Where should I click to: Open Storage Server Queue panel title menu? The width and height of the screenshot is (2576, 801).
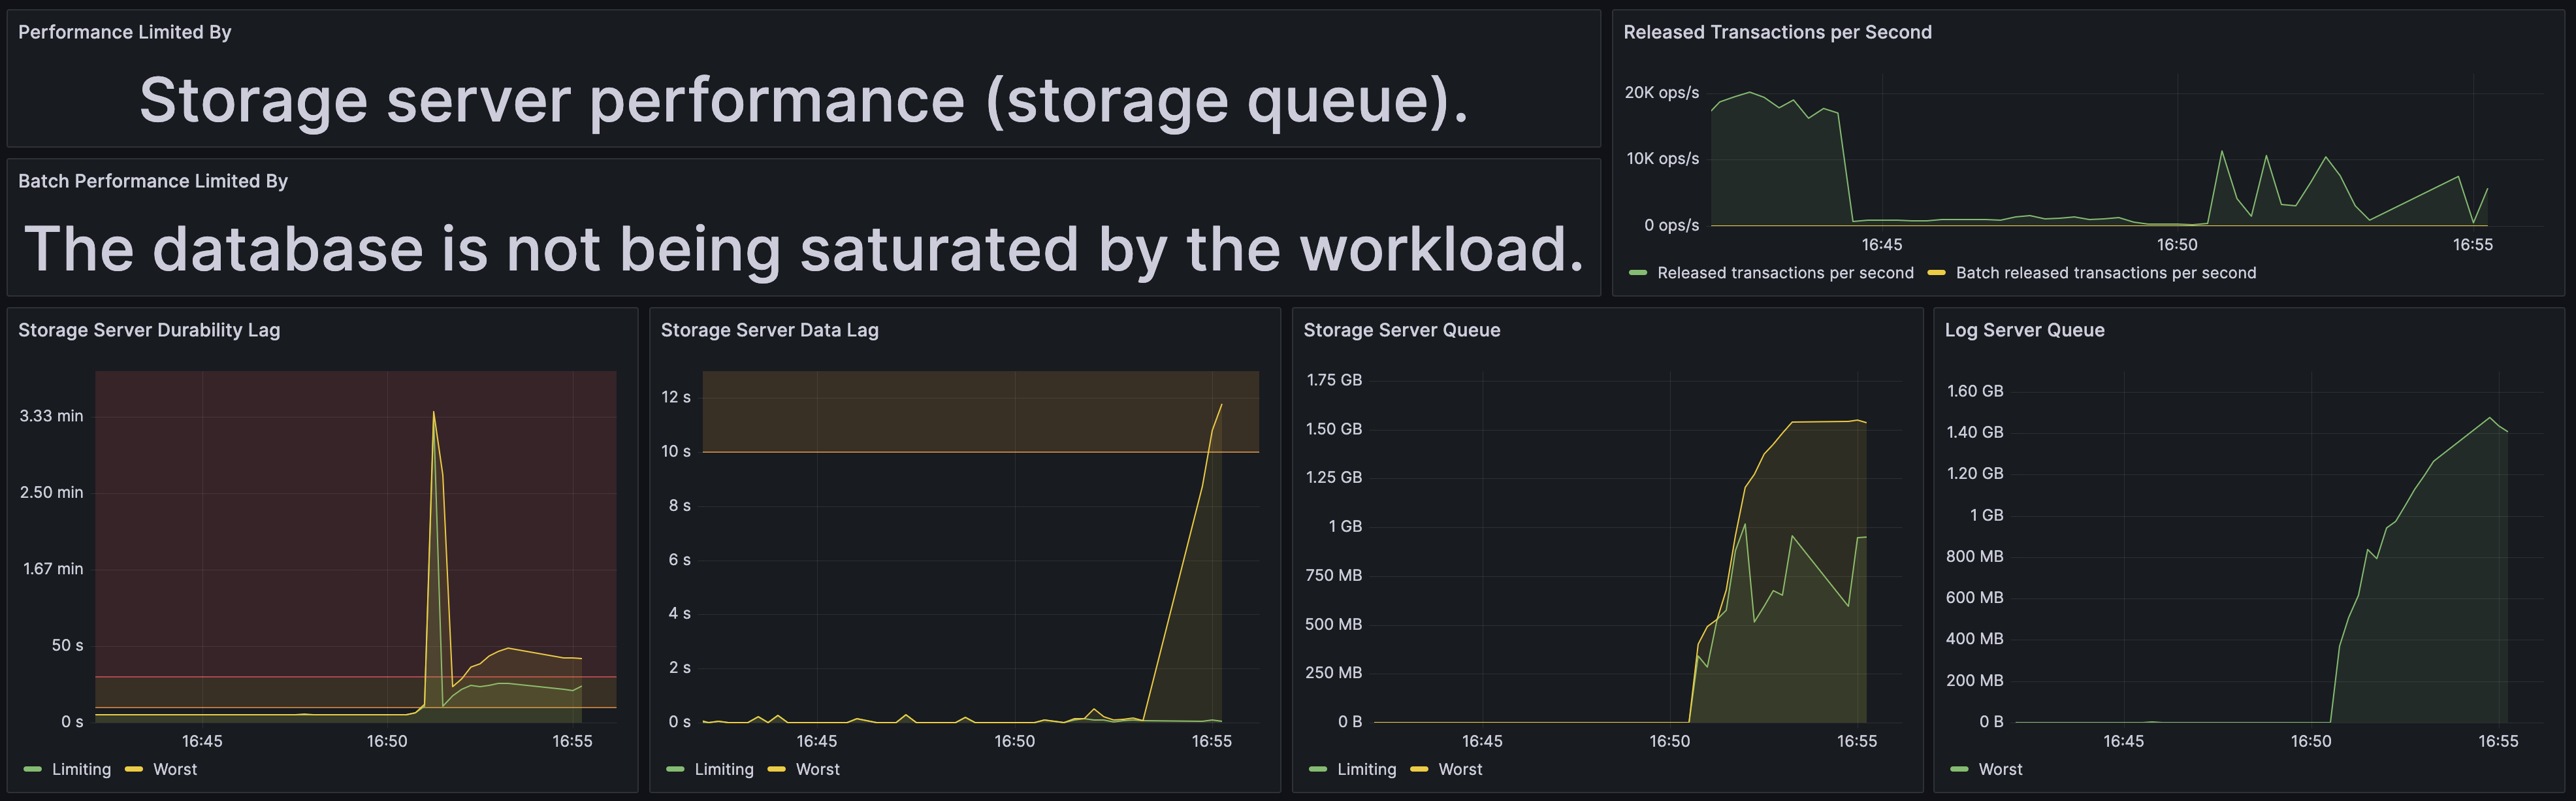coord(1401,330)
